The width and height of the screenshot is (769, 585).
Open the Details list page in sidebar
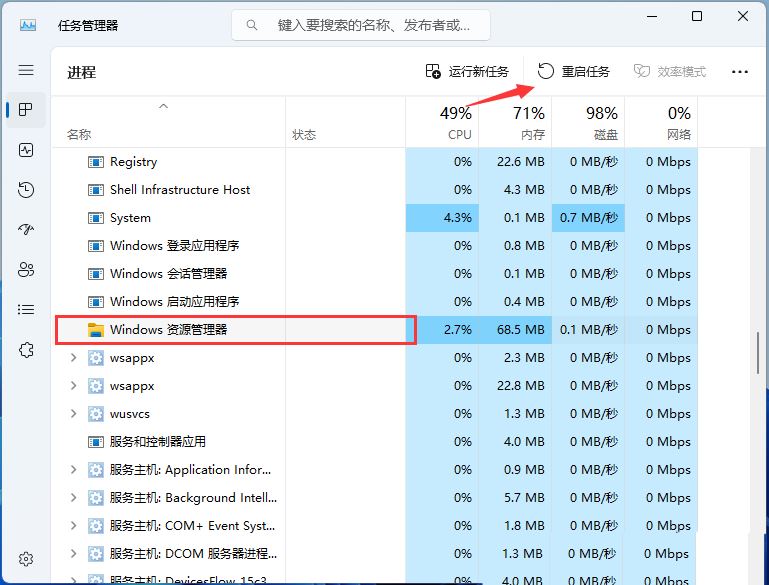click(x=26, y=310)
